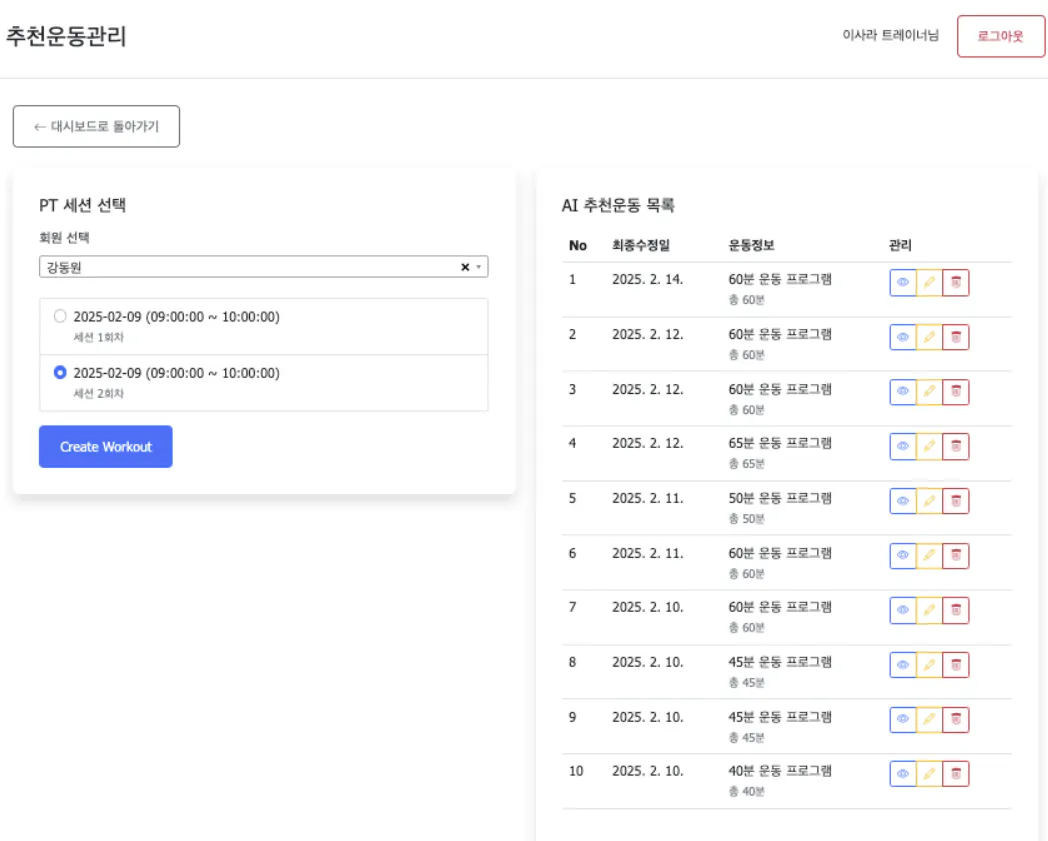Click the No column header
Screen dimensions: 1048x841
click(x=577, y=245)
